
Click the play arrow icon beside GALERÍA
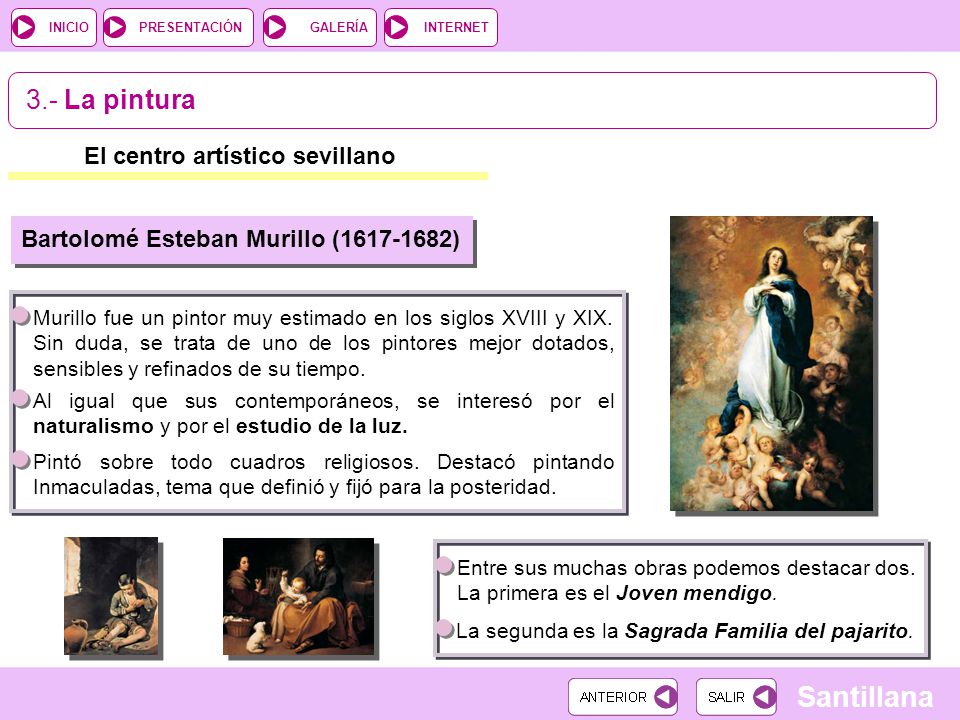276,28
